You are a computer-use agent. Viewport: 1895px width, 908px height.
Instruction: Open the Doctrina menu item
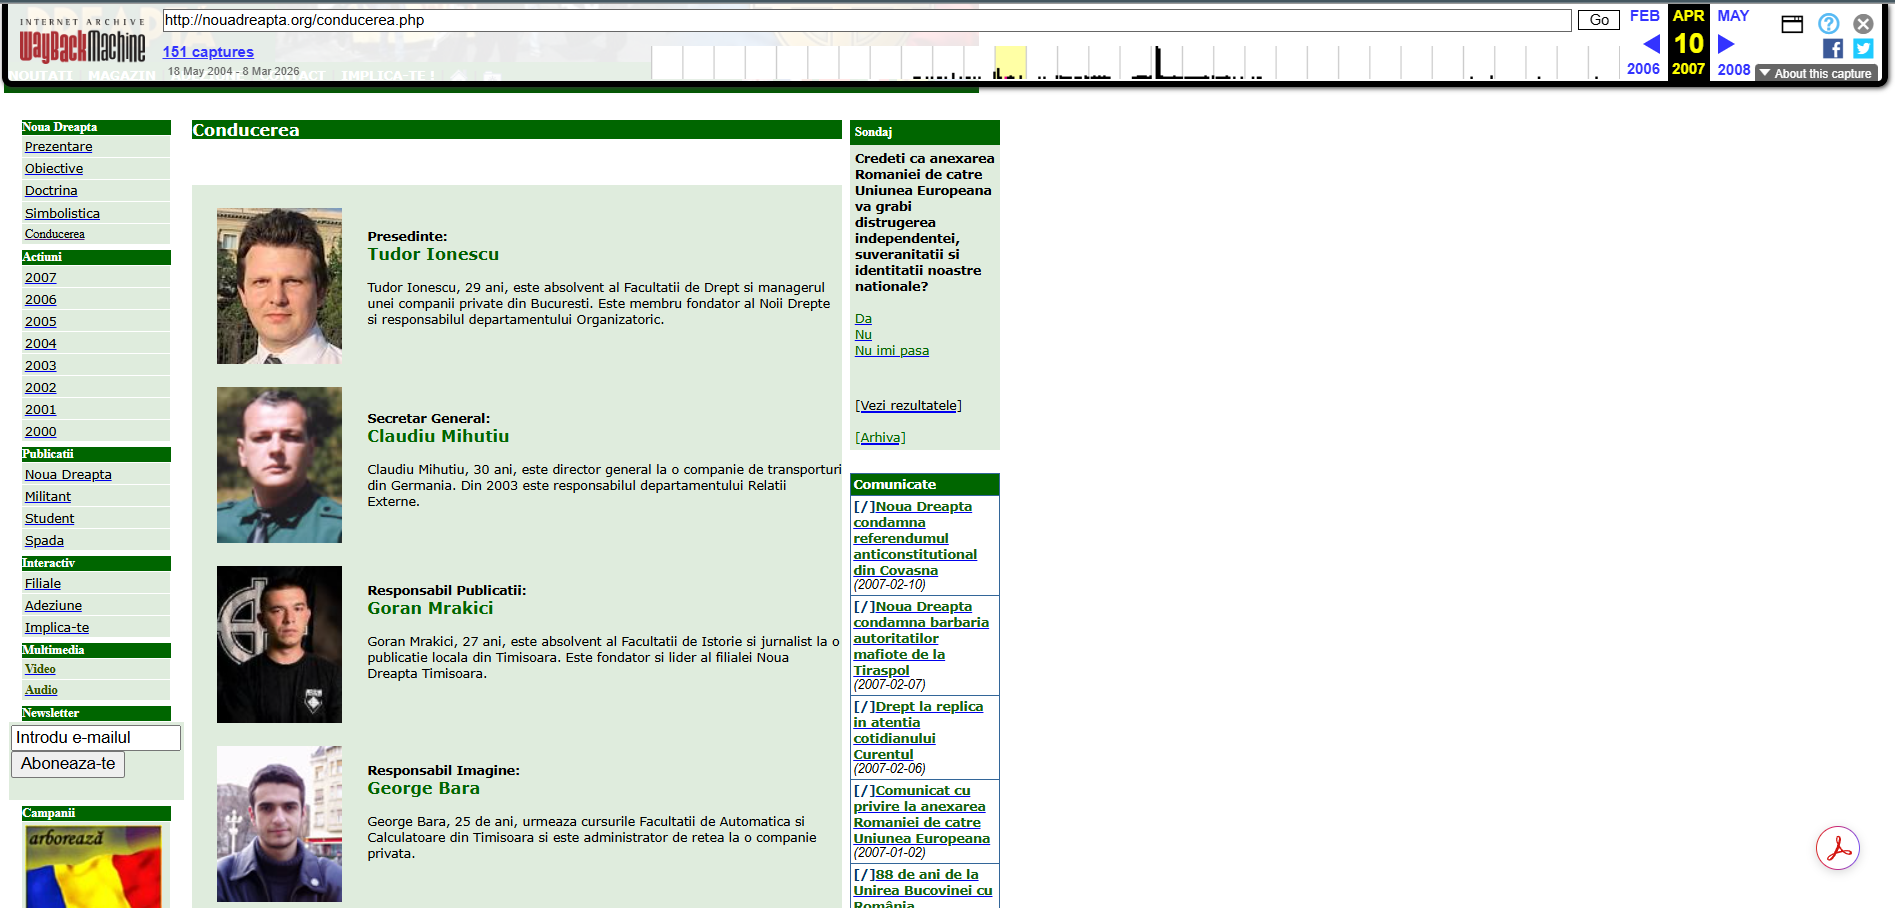coord(51,191)
